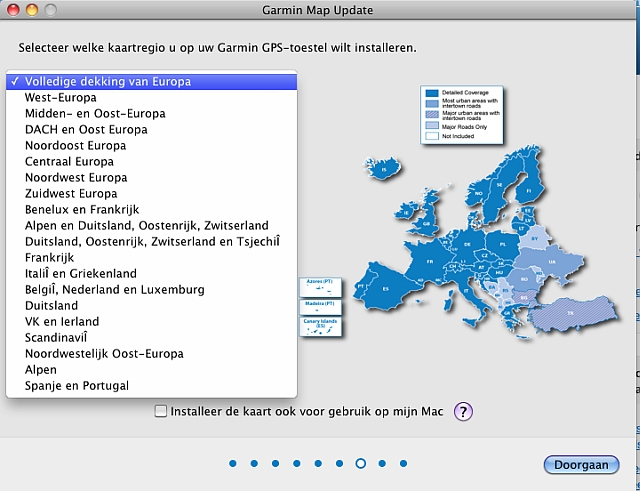640x491 pixels.
Task: Select 'Volledige dekking van Europa' option
Action: tap(151, 82)
